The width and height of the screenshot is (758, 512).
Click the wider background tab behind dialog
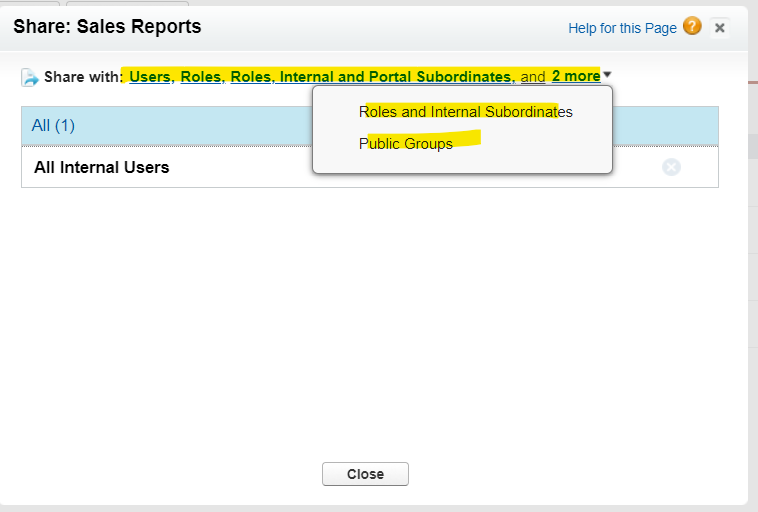point(127,3)
